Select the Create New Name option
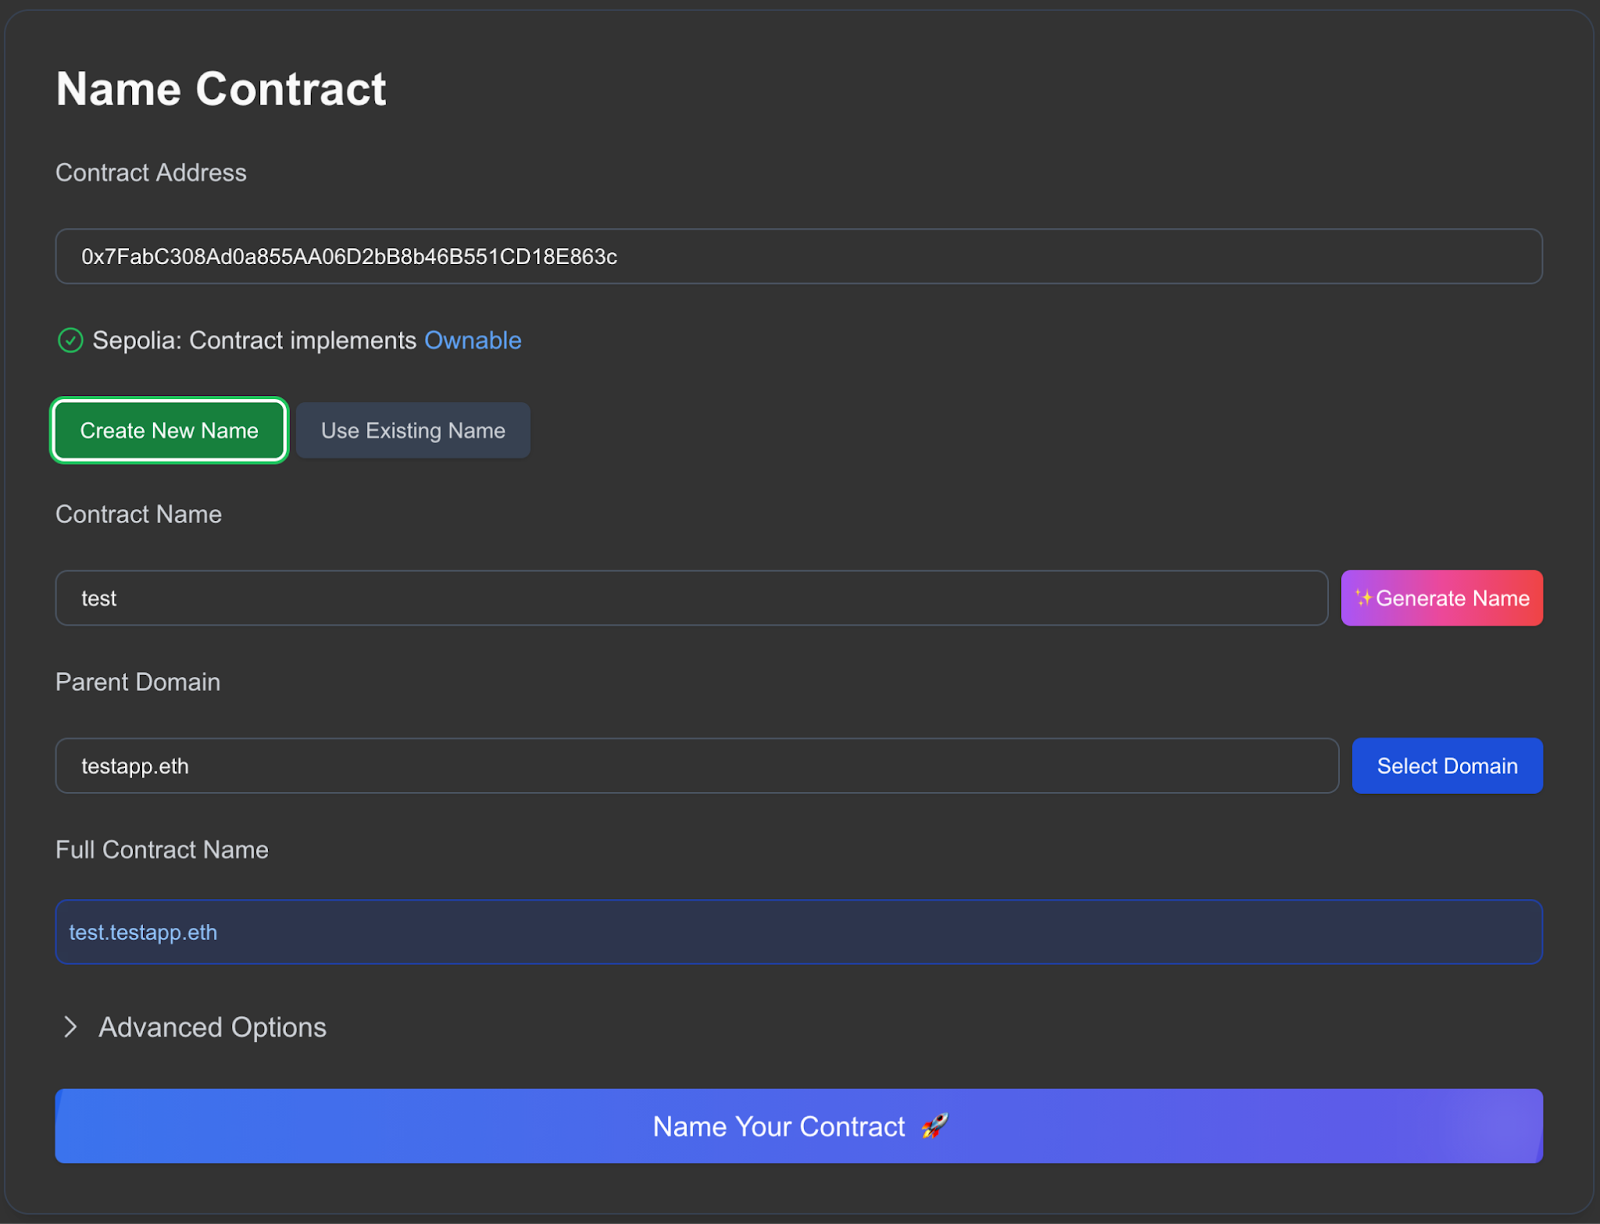The height and width of the screenshot is (1224, 1600). (168, 430)
